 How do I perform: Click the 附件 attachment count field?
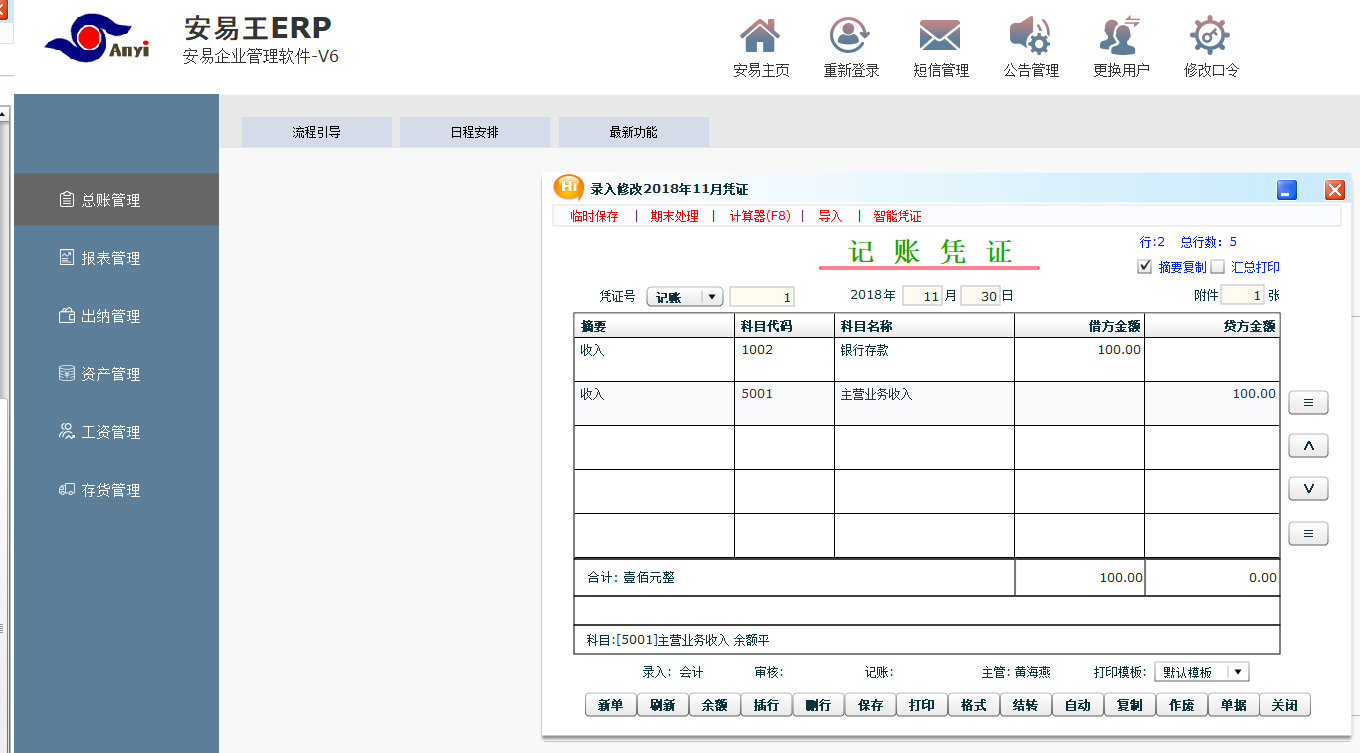1243,295
